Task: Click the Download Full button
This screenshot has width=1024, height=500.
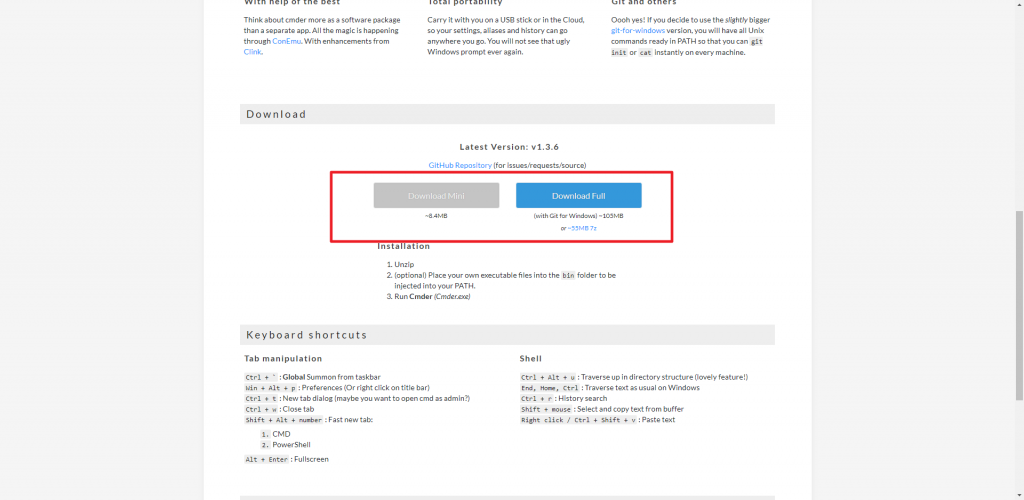Action: point(579,195)
